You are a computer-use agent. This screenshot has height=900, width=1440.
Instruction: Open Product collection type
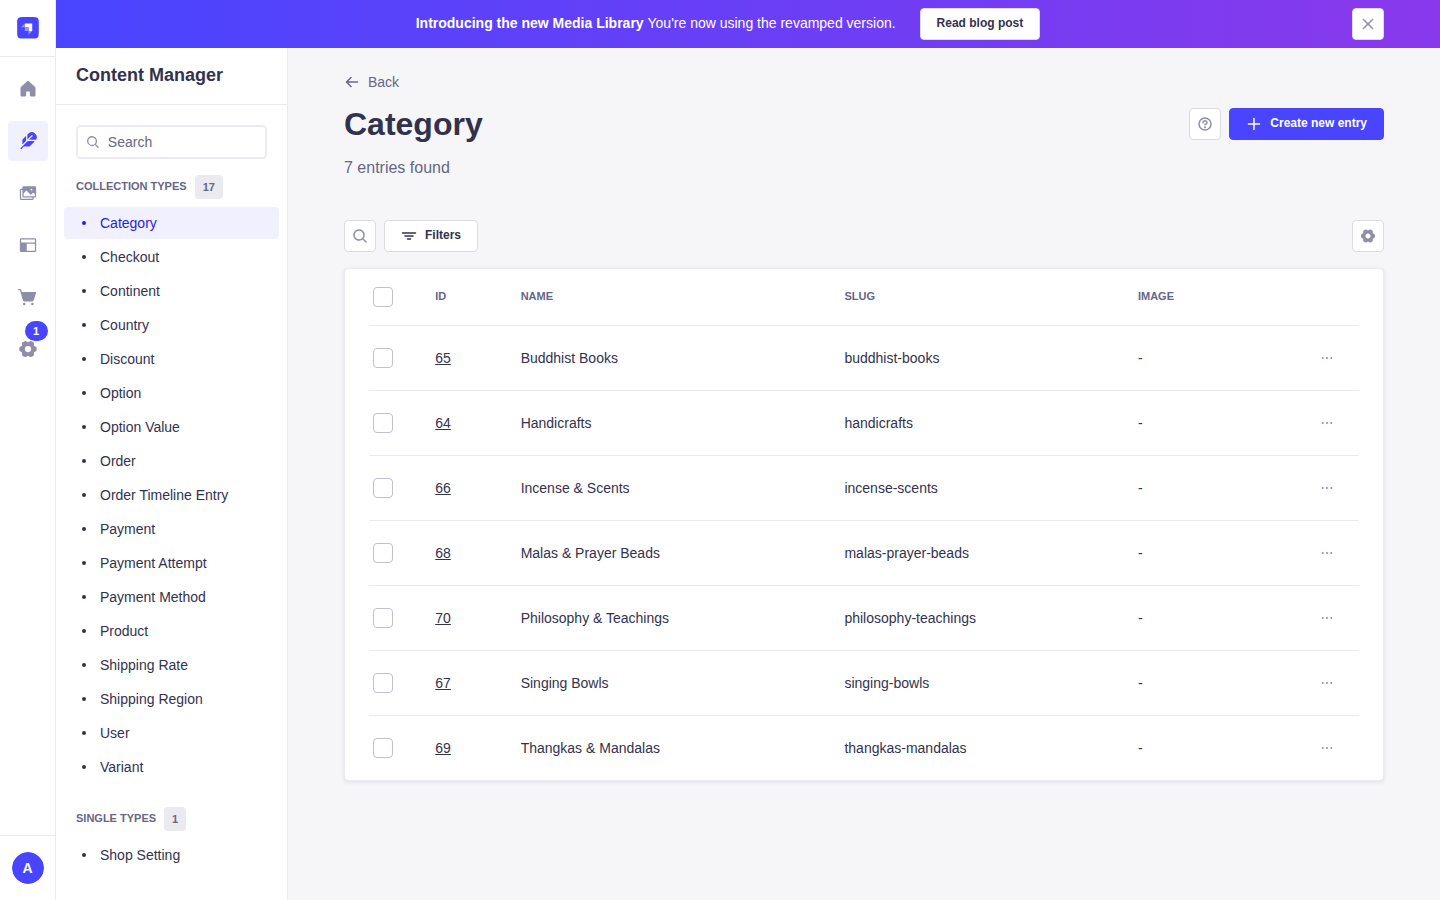tap(171, 631)
